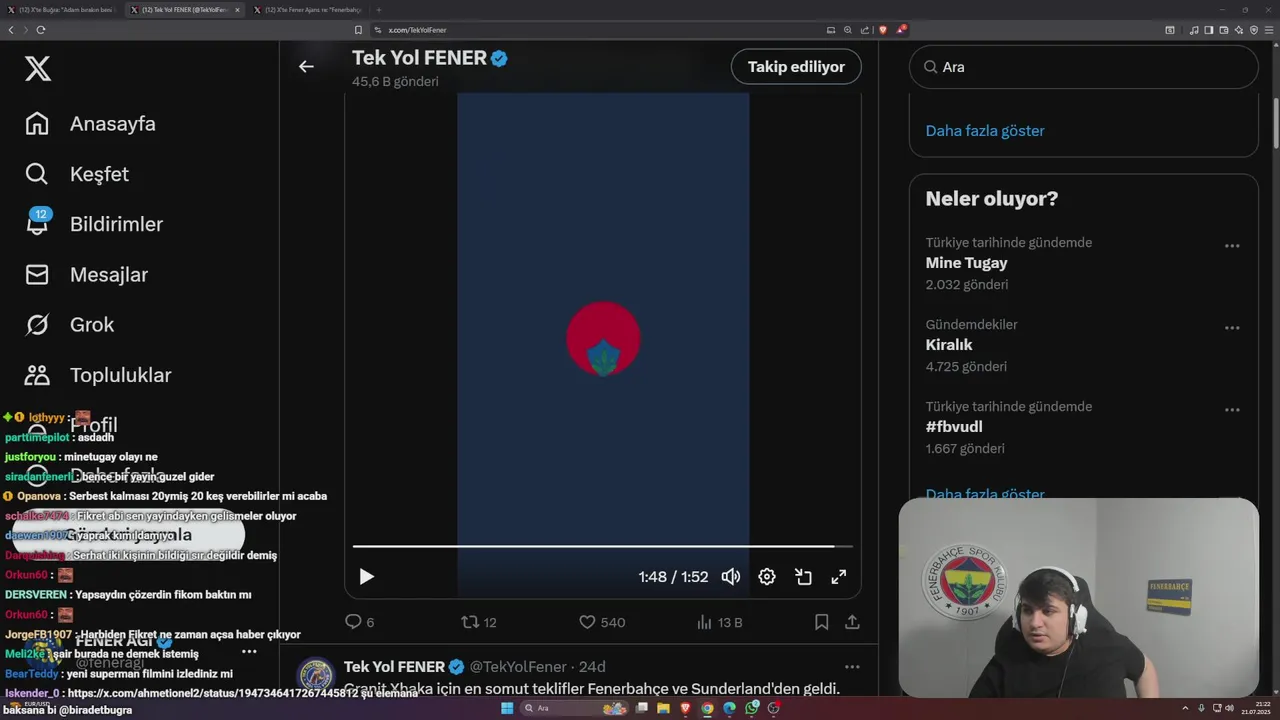Switch to the first X'te Buğra tab

click(60, 10)
